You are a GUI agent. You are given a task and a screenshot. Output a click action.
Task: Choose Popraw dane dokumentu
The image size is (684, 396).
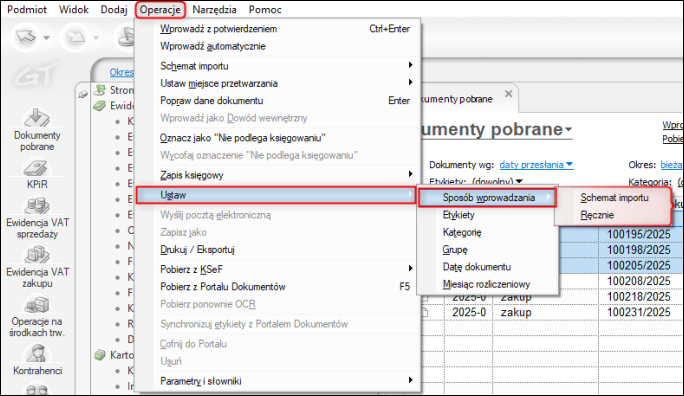click(x=278, y=101)
